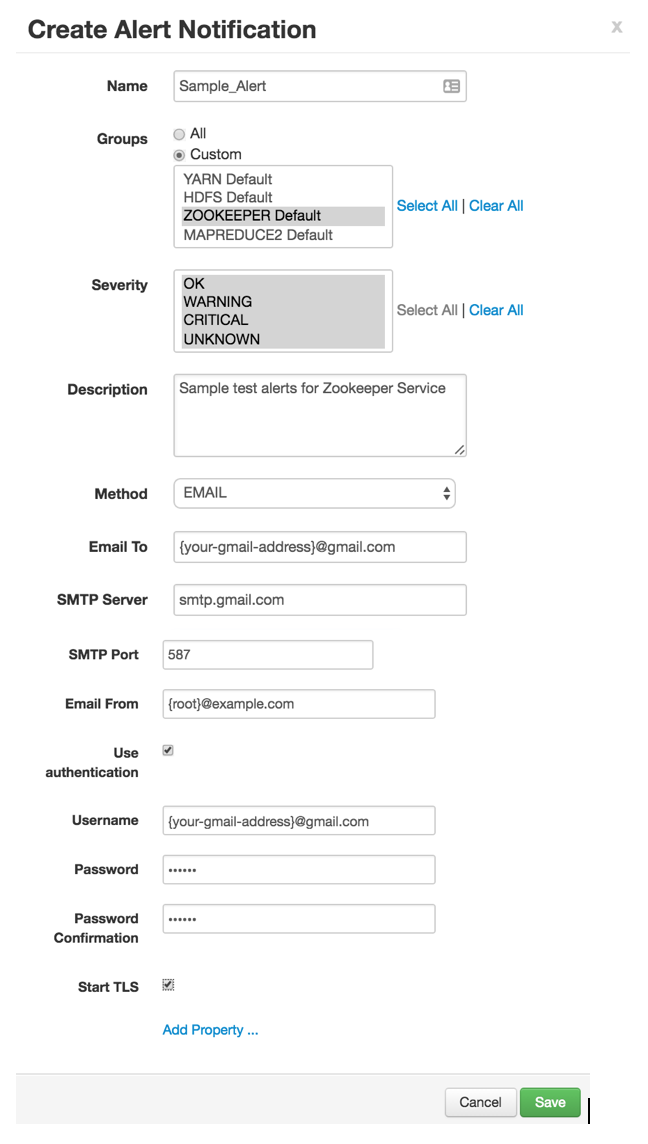This screenshot has width=648, height=1144.
Task: Close the Create Alert Notification dialog
Action: point(617,27)
